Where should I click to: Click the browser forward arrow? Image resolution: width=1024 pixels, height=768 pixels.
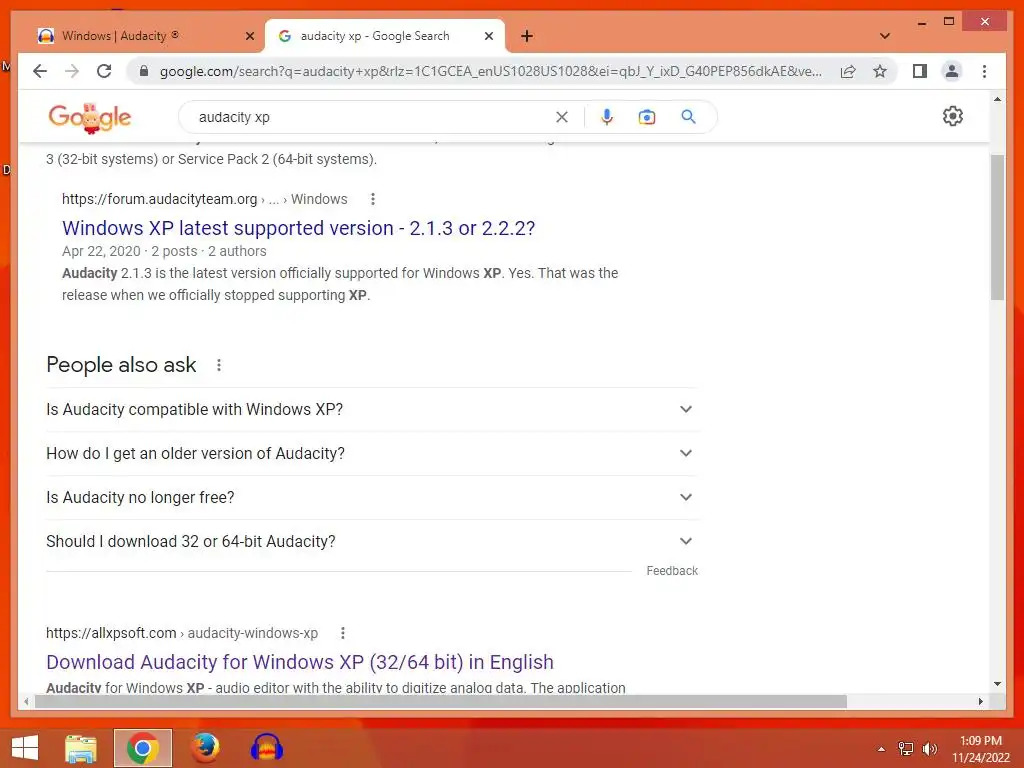coord(72,71)
